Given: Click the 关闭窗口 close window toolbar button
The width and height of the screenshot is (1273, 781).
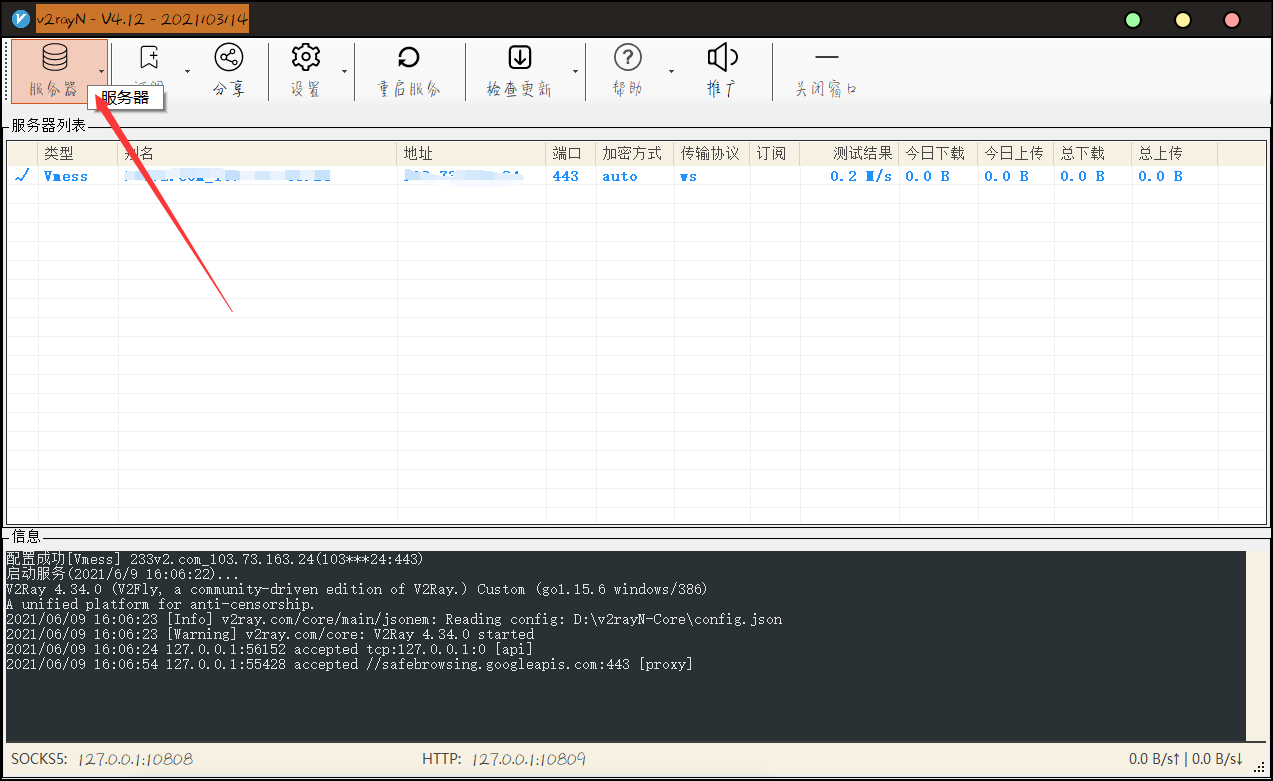Looking at the screenshot, I should click(826, 71).
